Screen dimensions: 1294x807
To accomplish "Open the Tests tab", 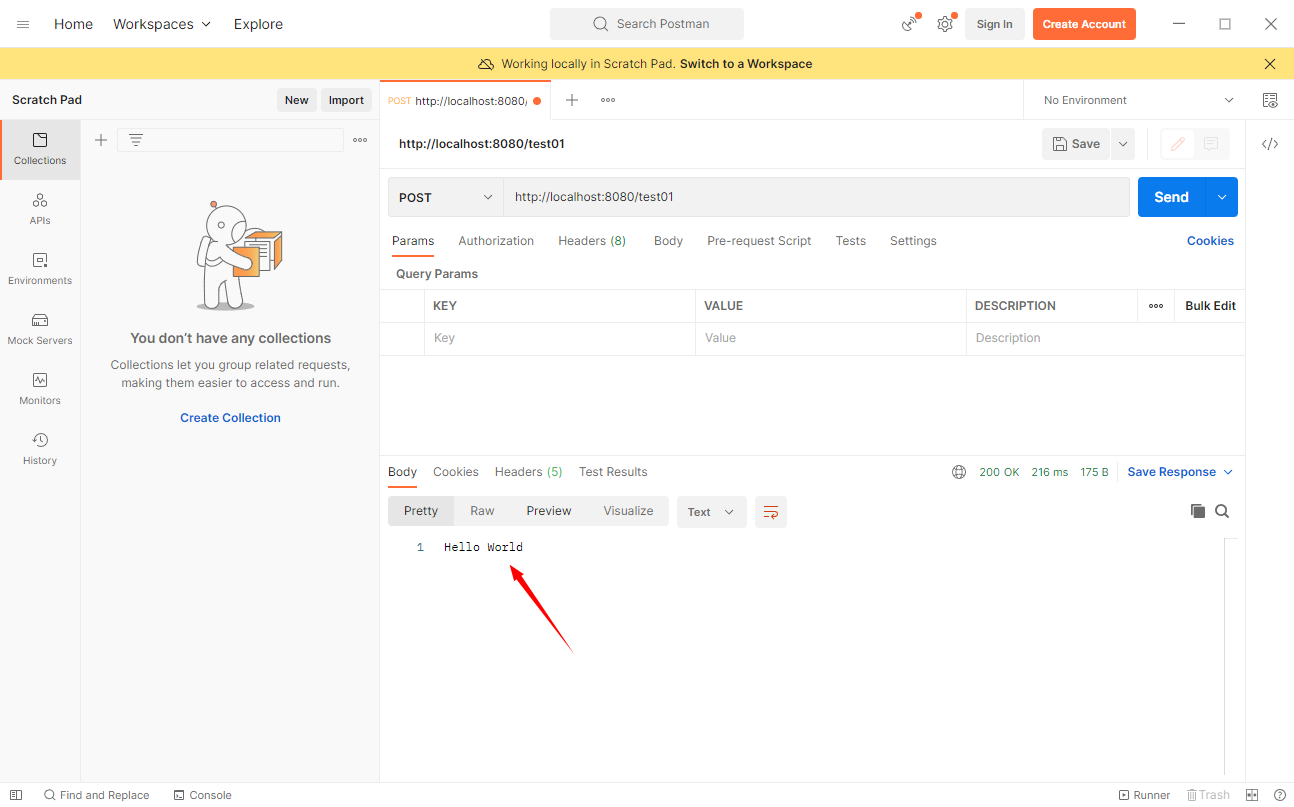I will (851, 241).
